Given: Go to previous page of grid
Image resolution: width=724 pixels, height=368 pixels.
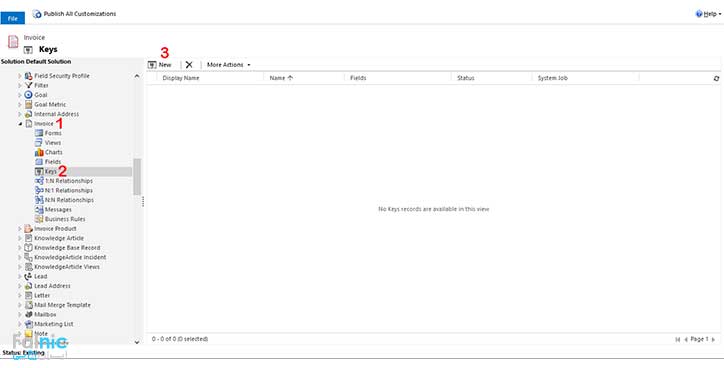Looking at the screenshot, I should tap(686, 339).
